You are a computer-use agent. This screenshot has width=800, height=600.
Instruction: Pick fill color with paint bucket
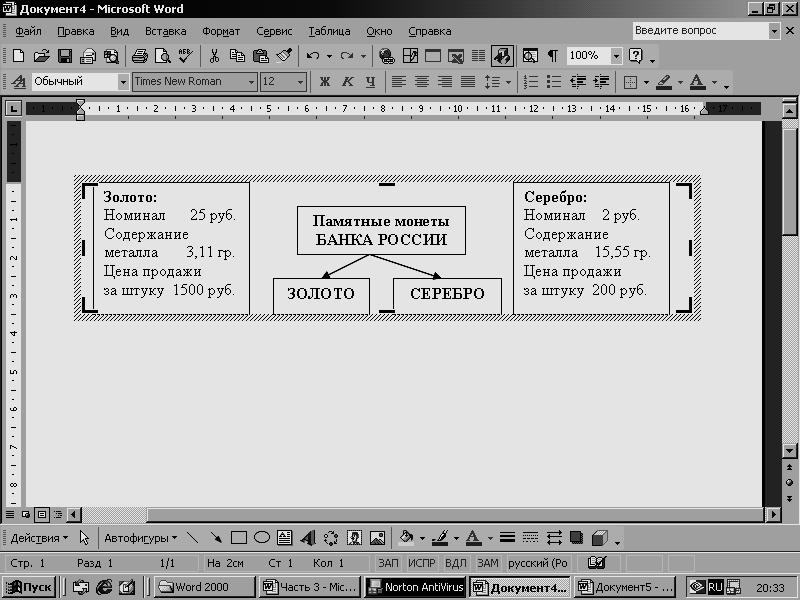tap(406, 538)
